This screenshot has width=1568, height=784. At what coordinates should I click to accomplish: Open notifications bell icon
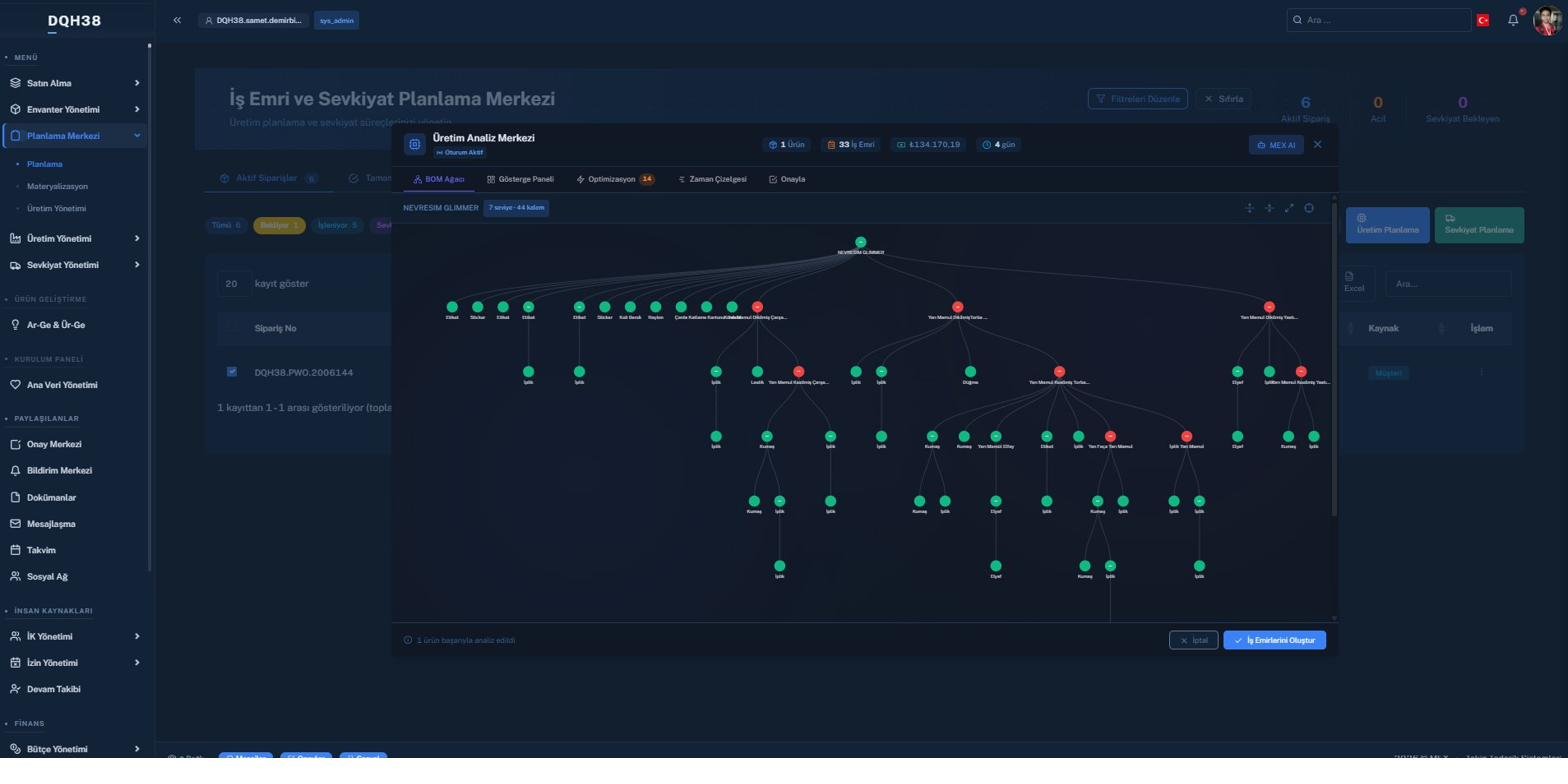[1513, 20]
